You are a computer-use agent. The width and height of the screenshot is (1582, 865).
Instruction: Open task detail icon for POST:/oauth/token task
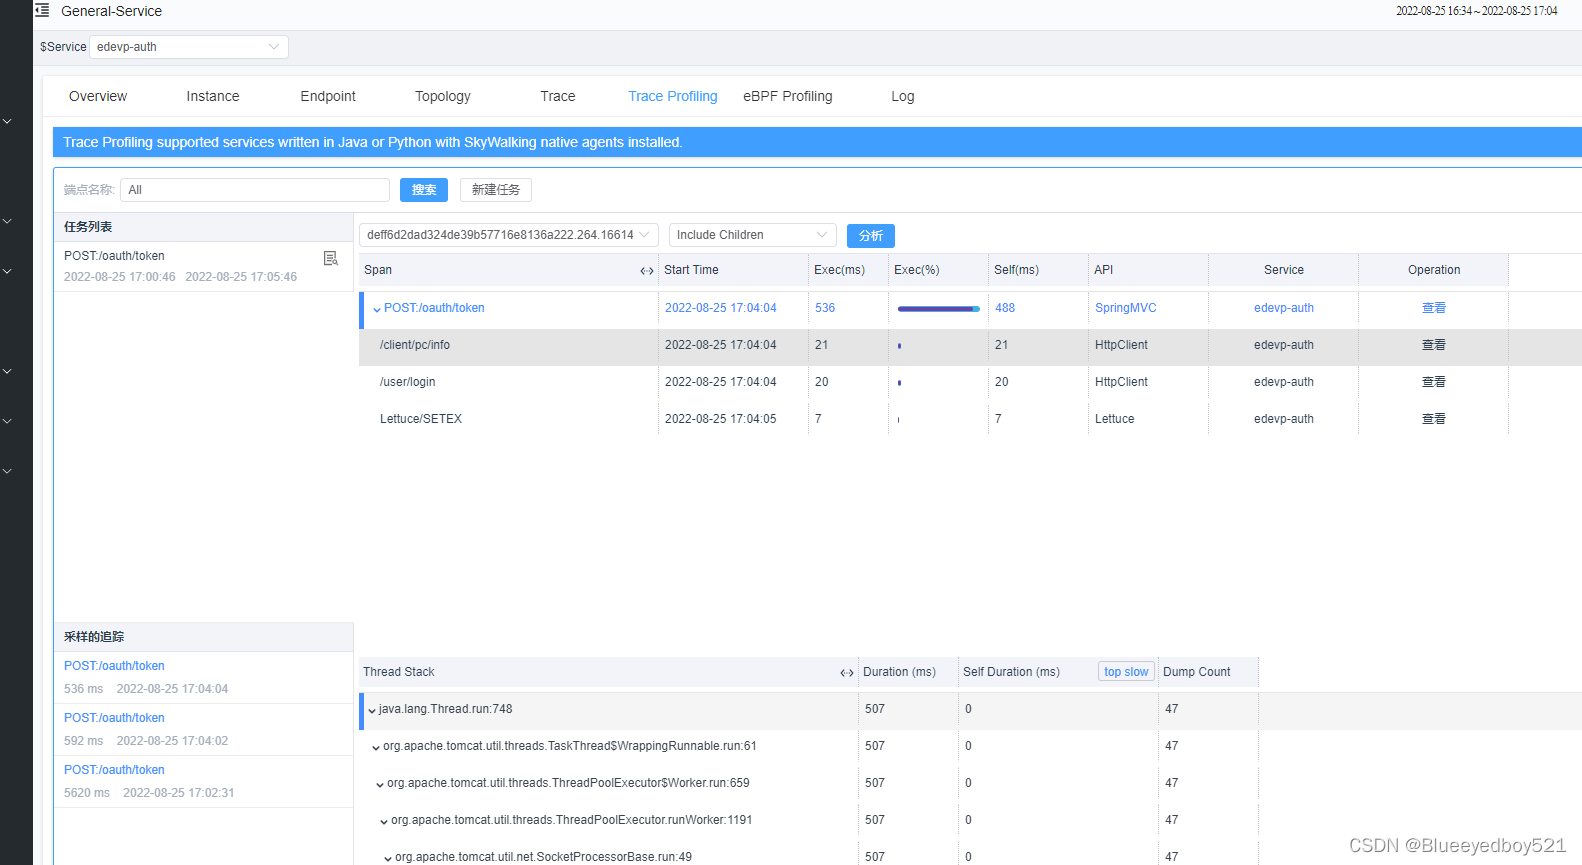331,258
